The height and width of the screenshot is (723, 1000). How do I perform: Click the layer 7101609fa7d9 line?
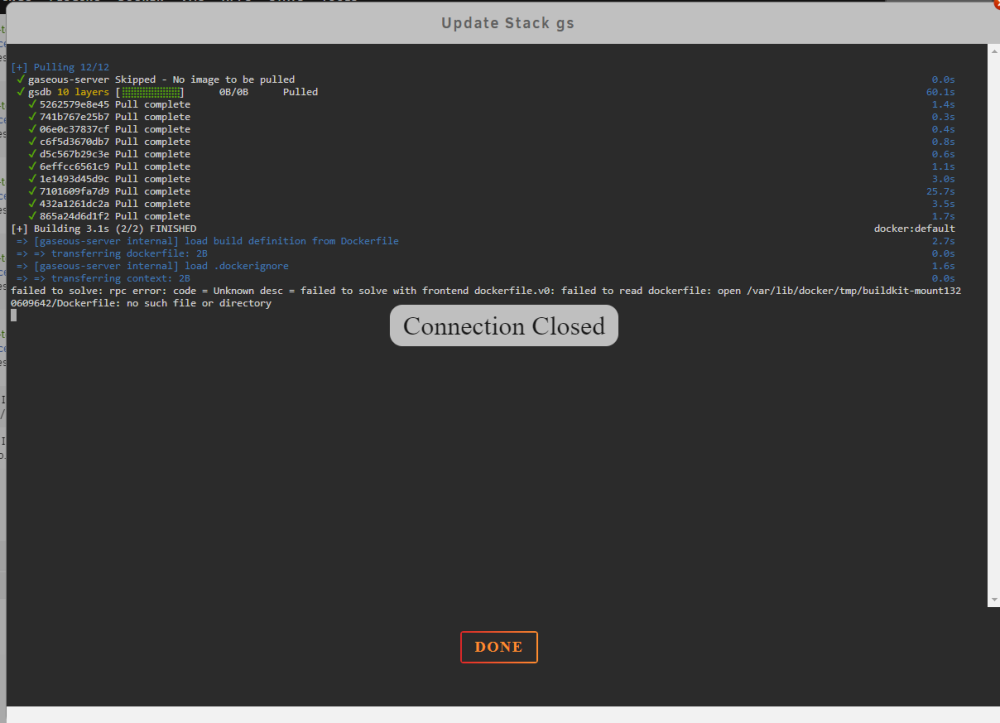click(x=109, y=191)
